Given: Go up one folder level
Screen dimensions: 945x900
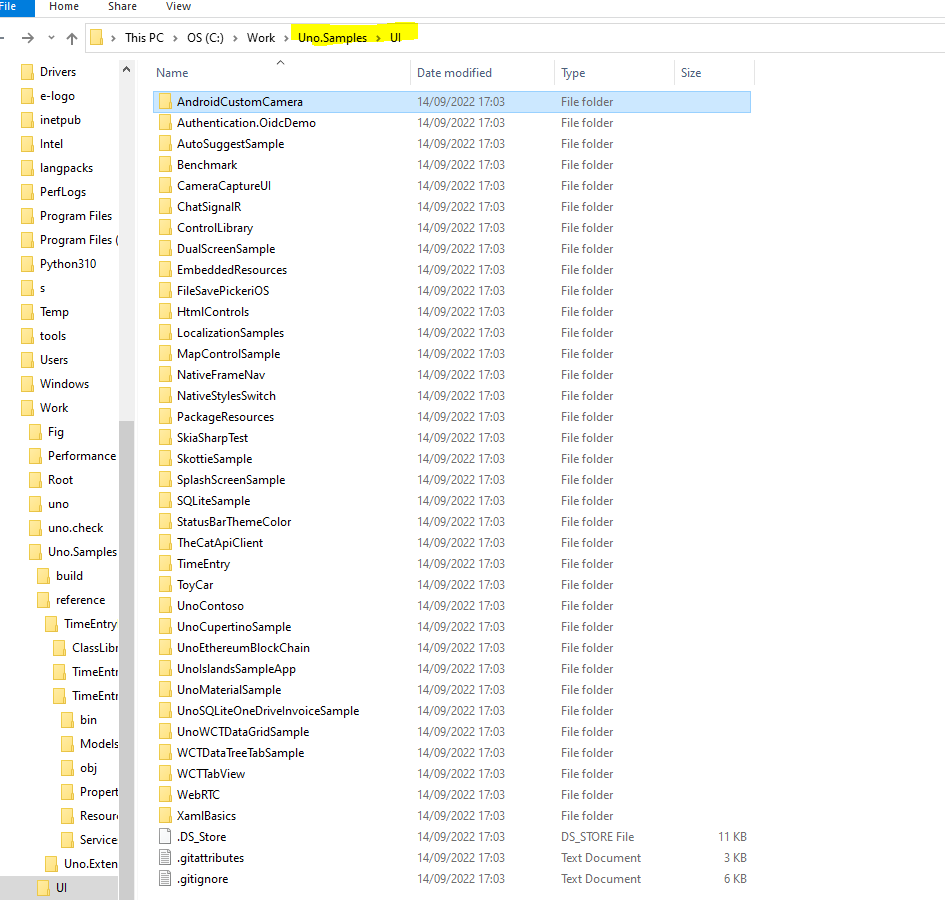Looking at the screenshot, I should 72,39.
